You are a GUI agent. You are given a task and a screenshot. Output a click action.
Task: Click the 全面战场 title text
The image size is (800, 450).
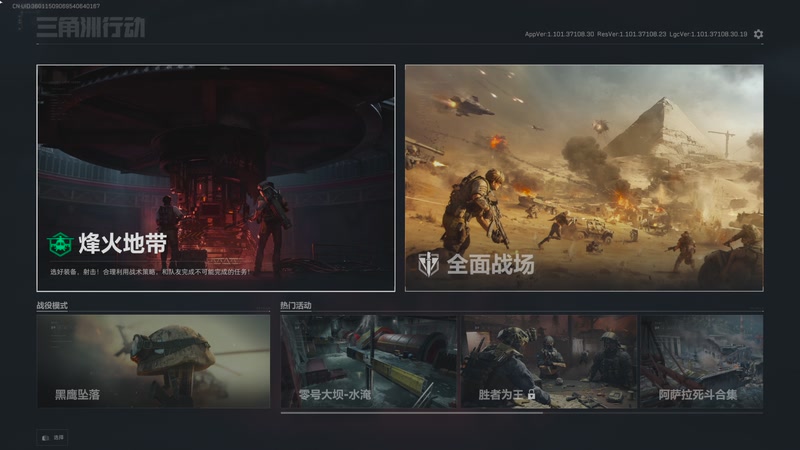pyautogui.click(x=491, y=264)
